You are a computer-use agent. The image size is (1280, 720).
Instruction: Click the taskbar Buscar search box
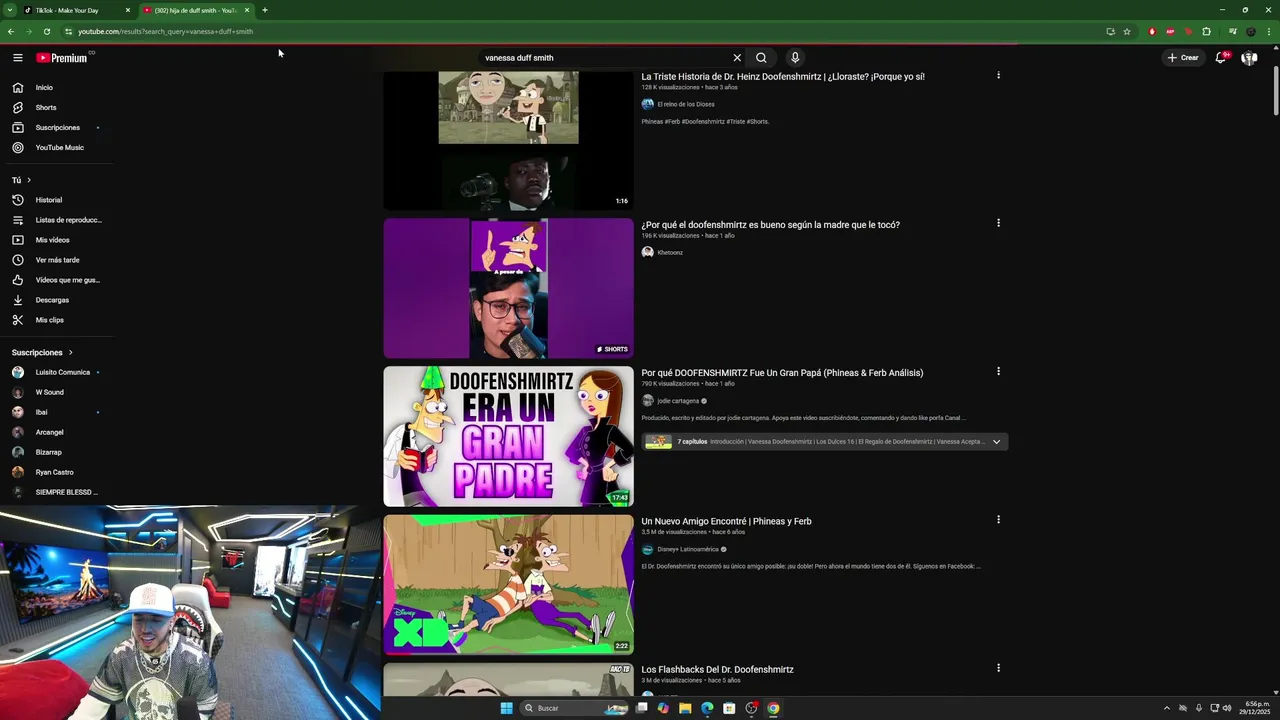pyautogui.click(x=575, y=708)
